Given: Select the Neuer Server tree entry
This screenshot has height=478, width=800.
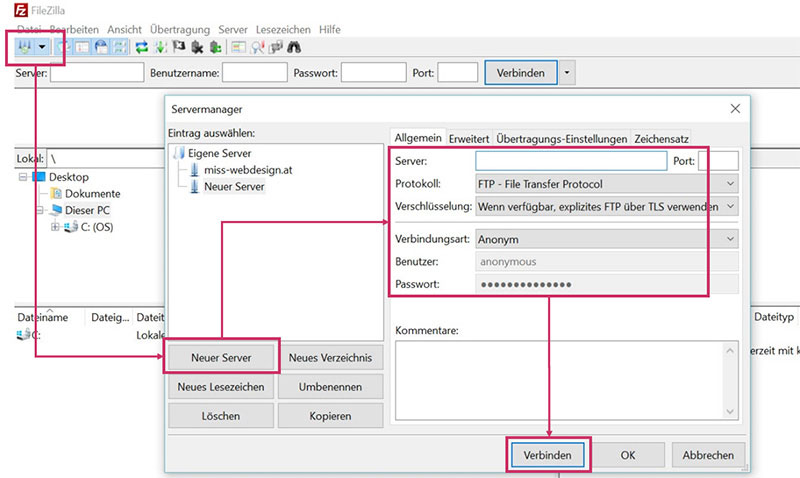Looking at the screenshot, I should [x=234, y=187].
